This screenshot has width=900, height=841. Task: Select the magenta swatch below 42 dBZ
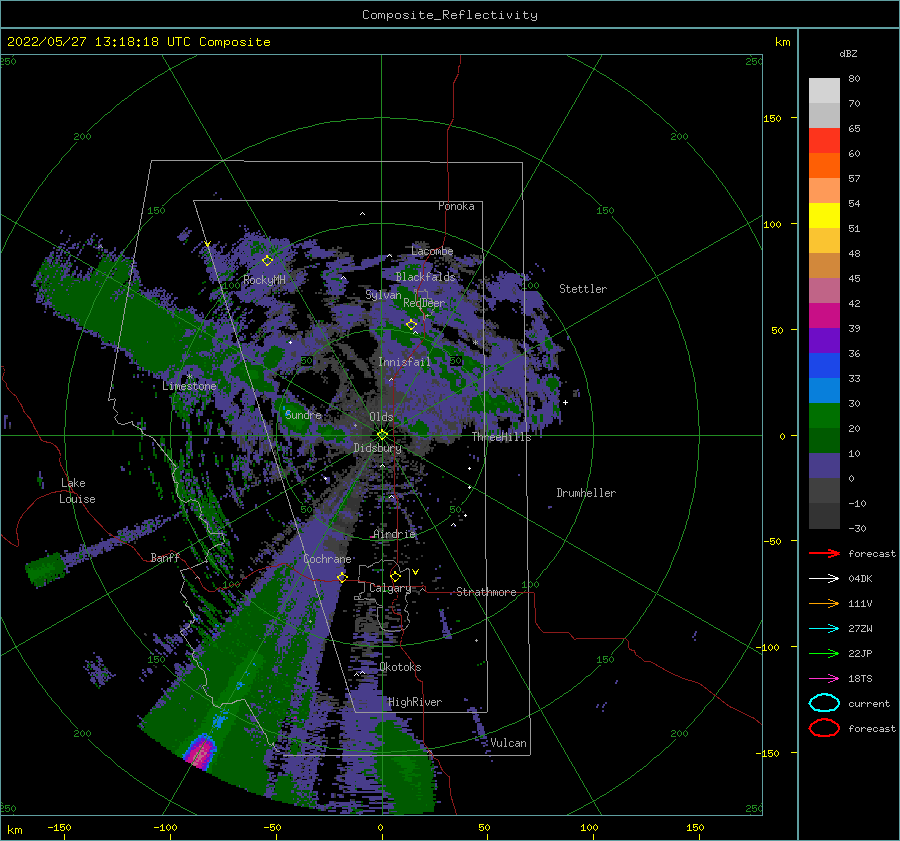click(824, 316)
